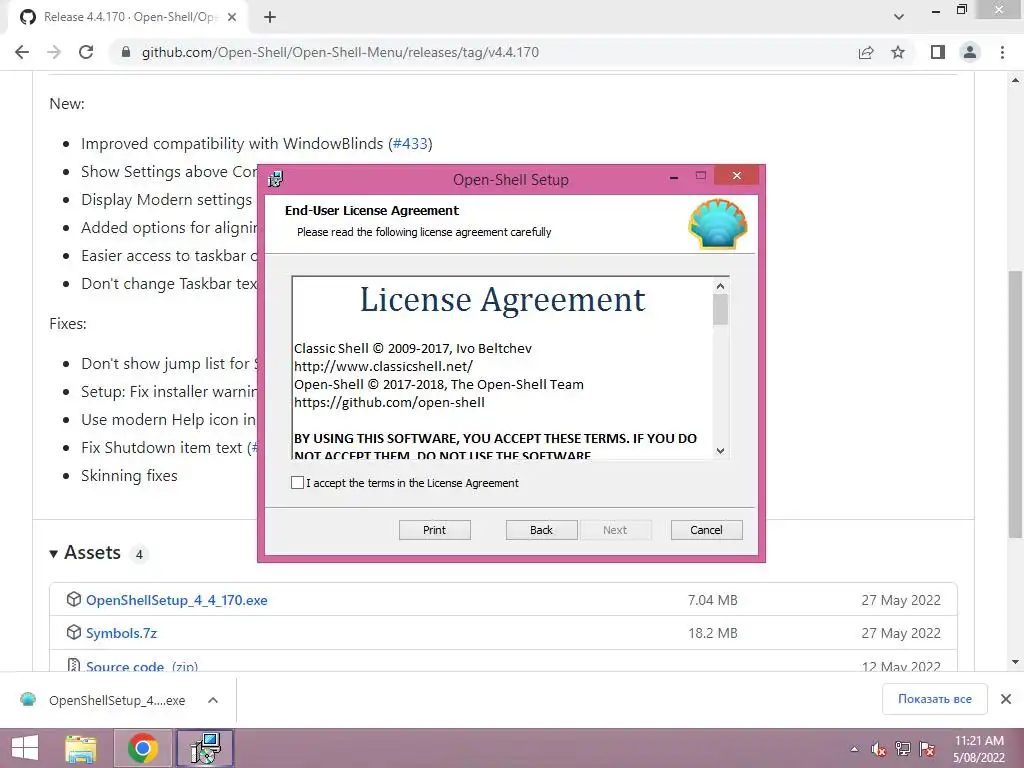Click the package icon beside Symbols.7z
The height and width of the screenshot is (768, 1024).
coord(74,632)
